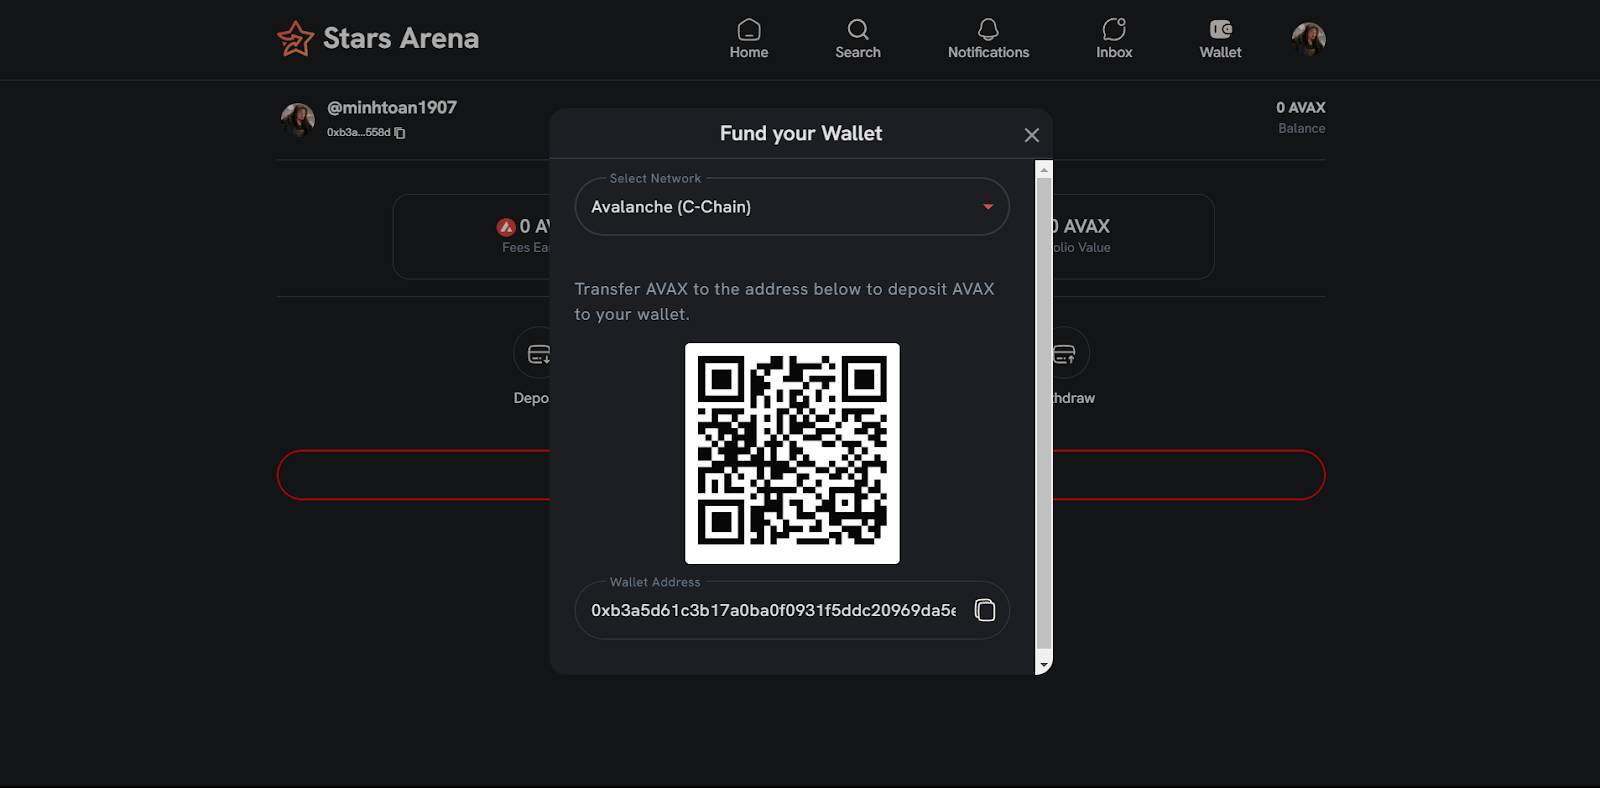The width and height of the screenshot is (1600, 788).
Task: Close the Fund your Wallet dialog
Action: coord(1032,135)
